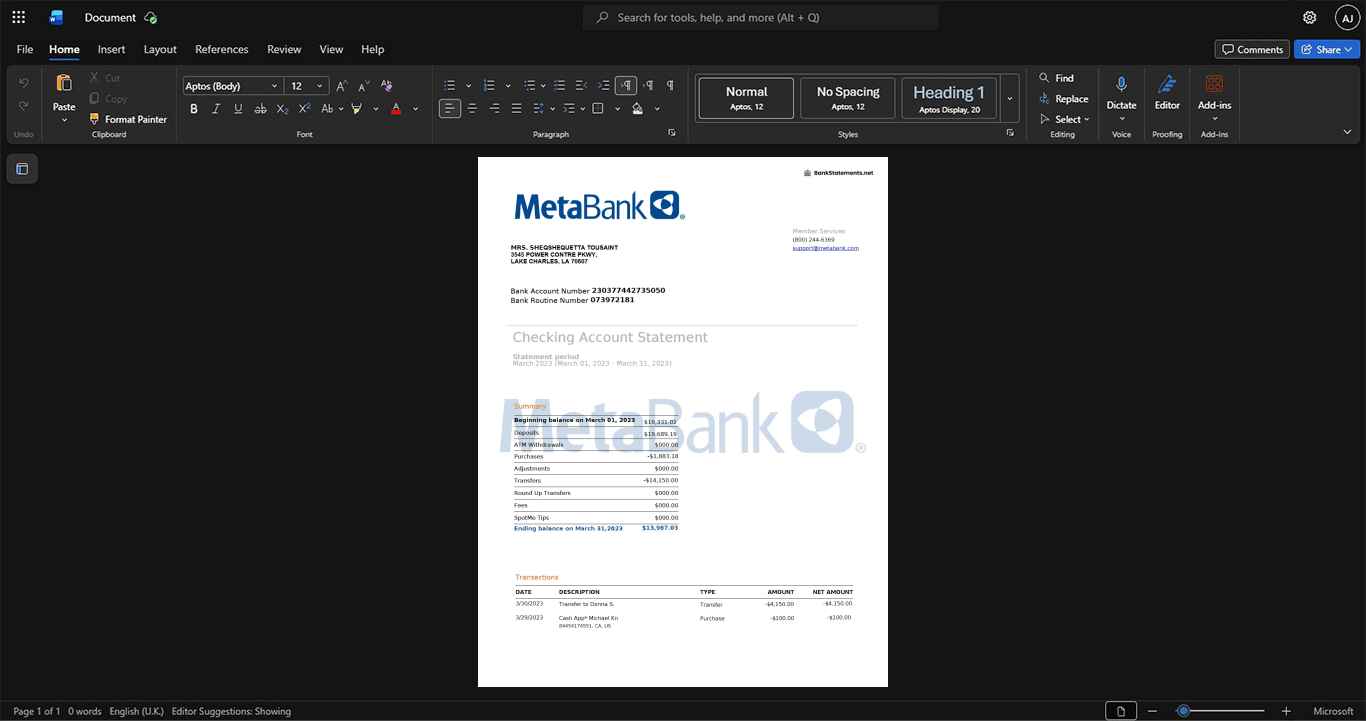Screen dimensions: 1366x721
Task: Expand the Paste options arrow
Action: pos(64,120)
